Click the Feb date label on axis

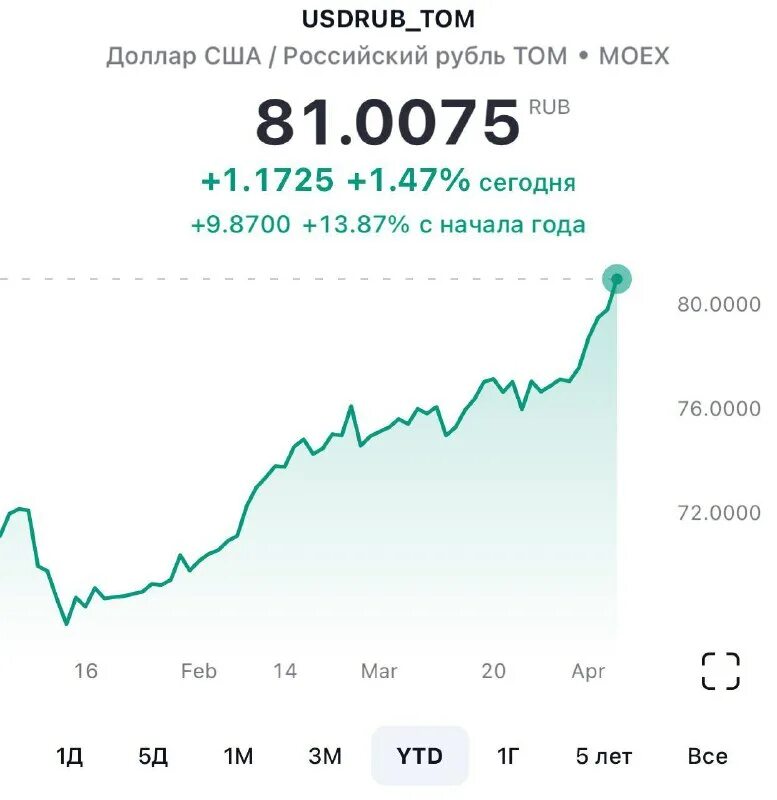pyautogui.click(x=199, y=671)
